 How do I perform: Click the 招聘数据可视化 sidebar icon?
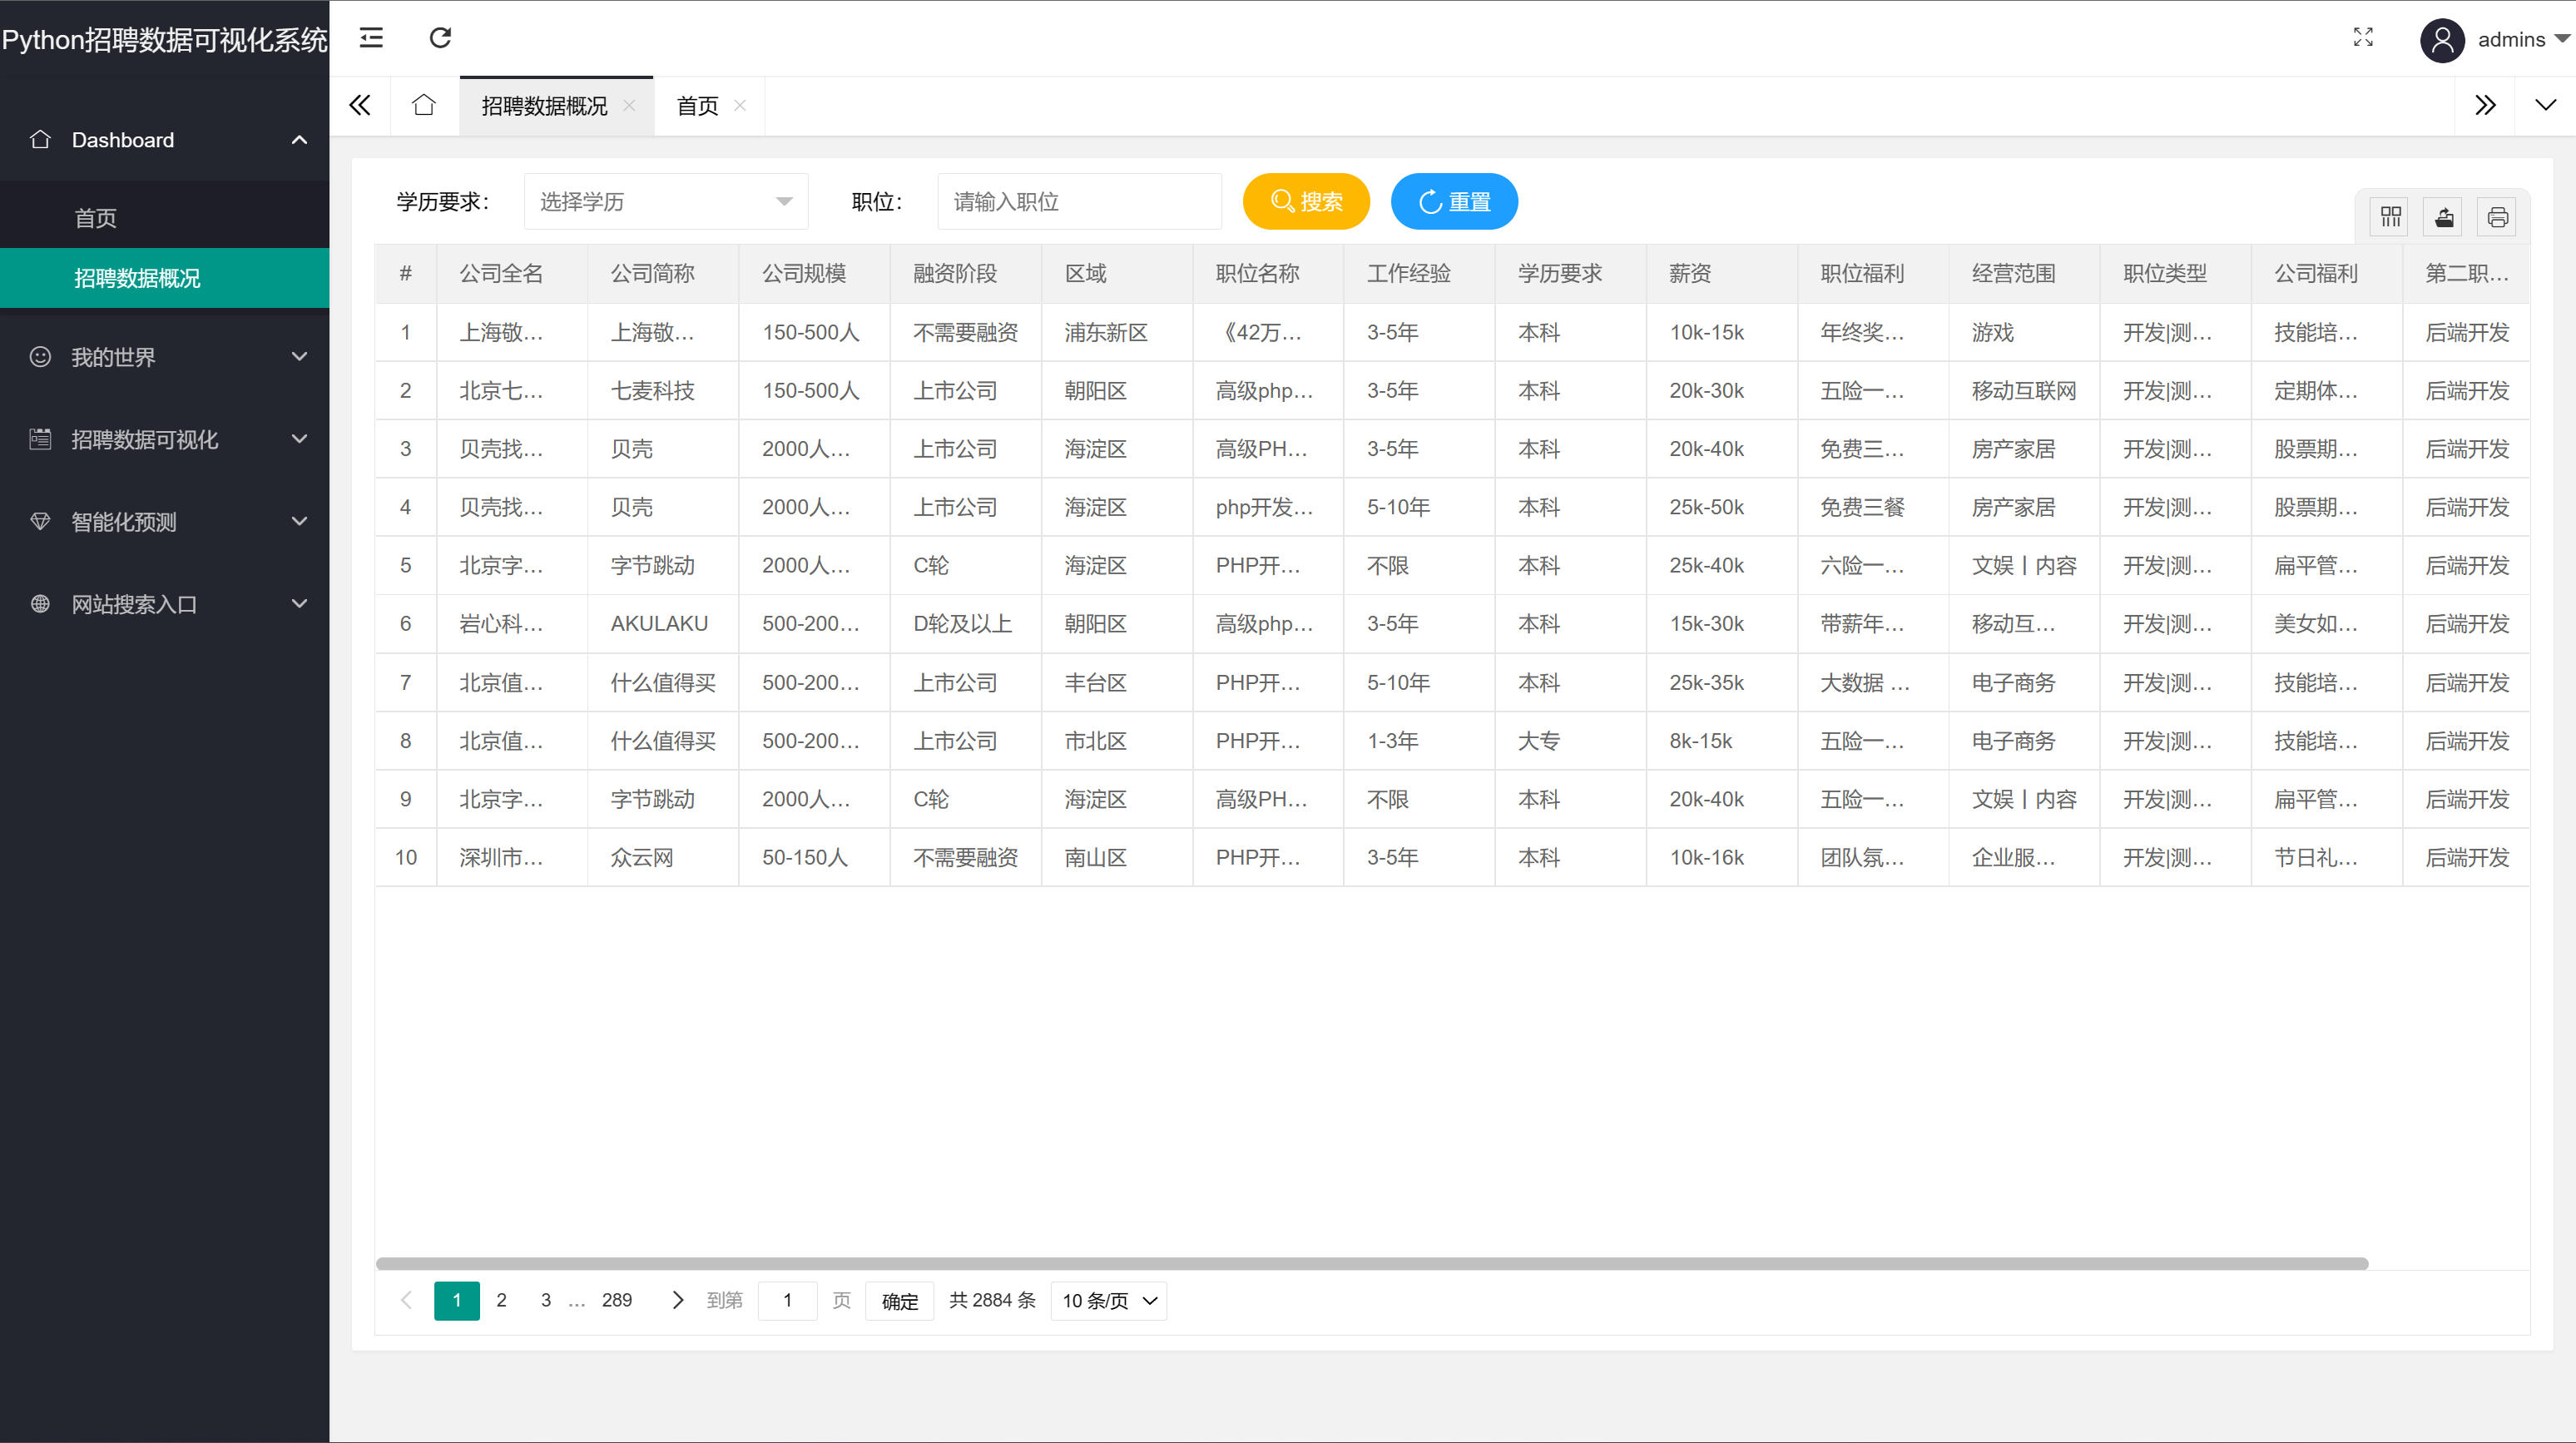point(40,439)
